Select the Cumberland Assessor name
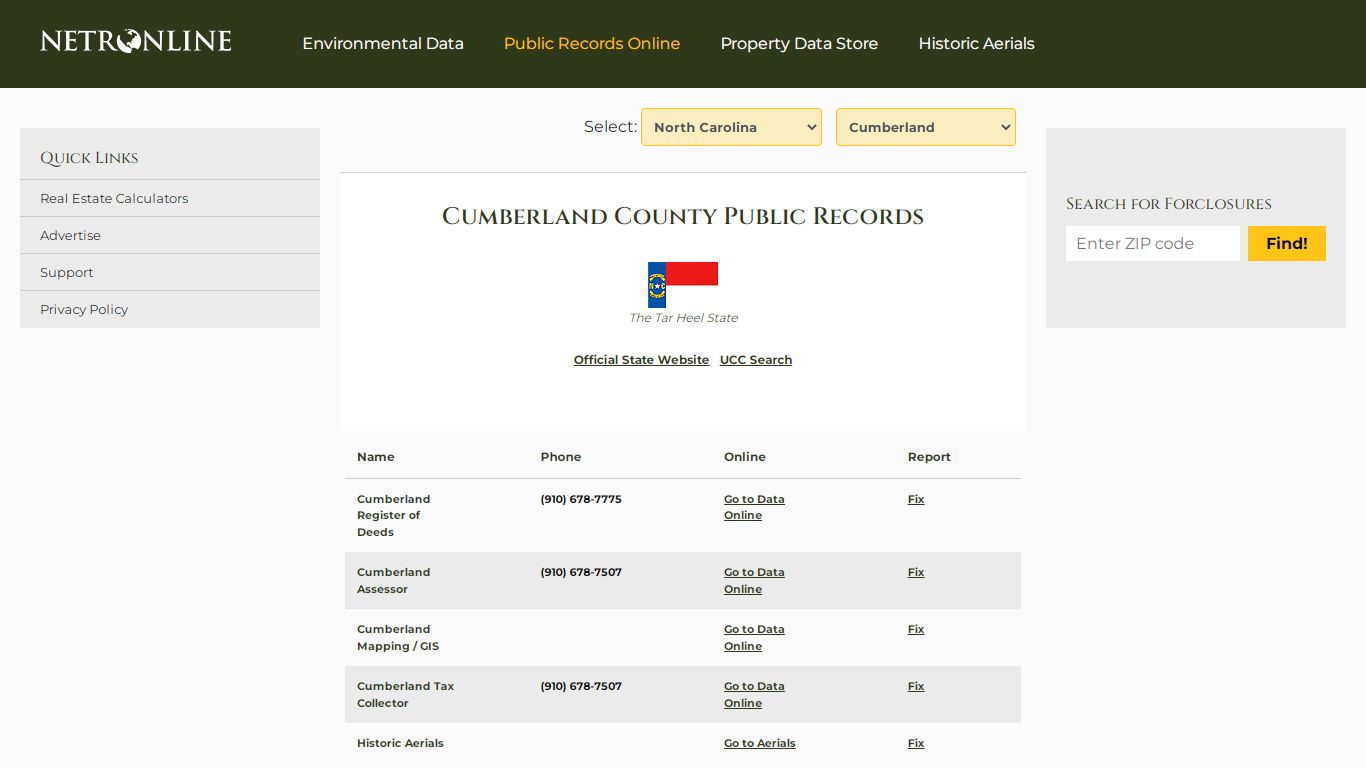Screen dimensions: 1366x768 393,581
